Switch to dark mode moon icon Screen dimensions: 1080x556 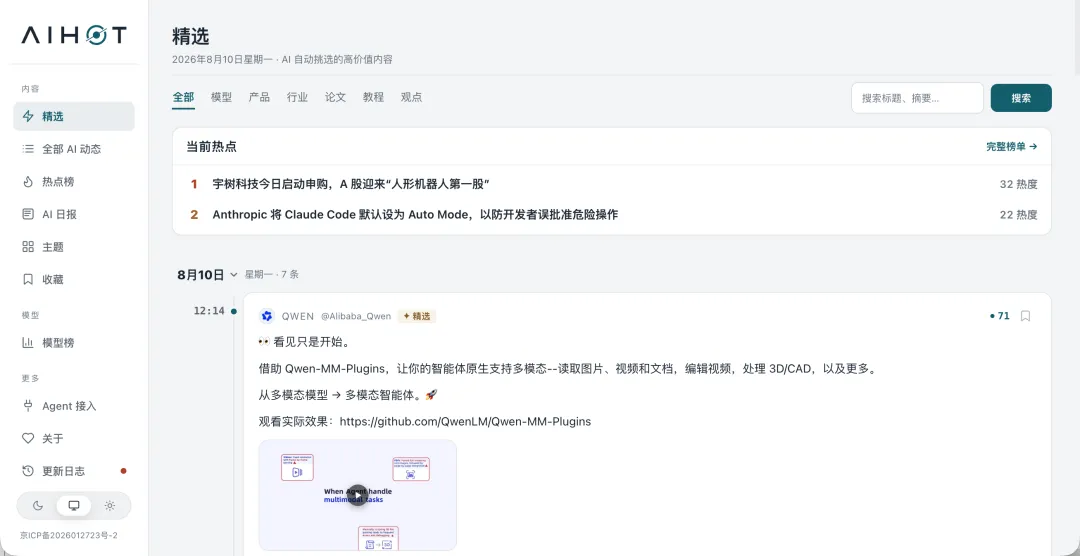38,506
